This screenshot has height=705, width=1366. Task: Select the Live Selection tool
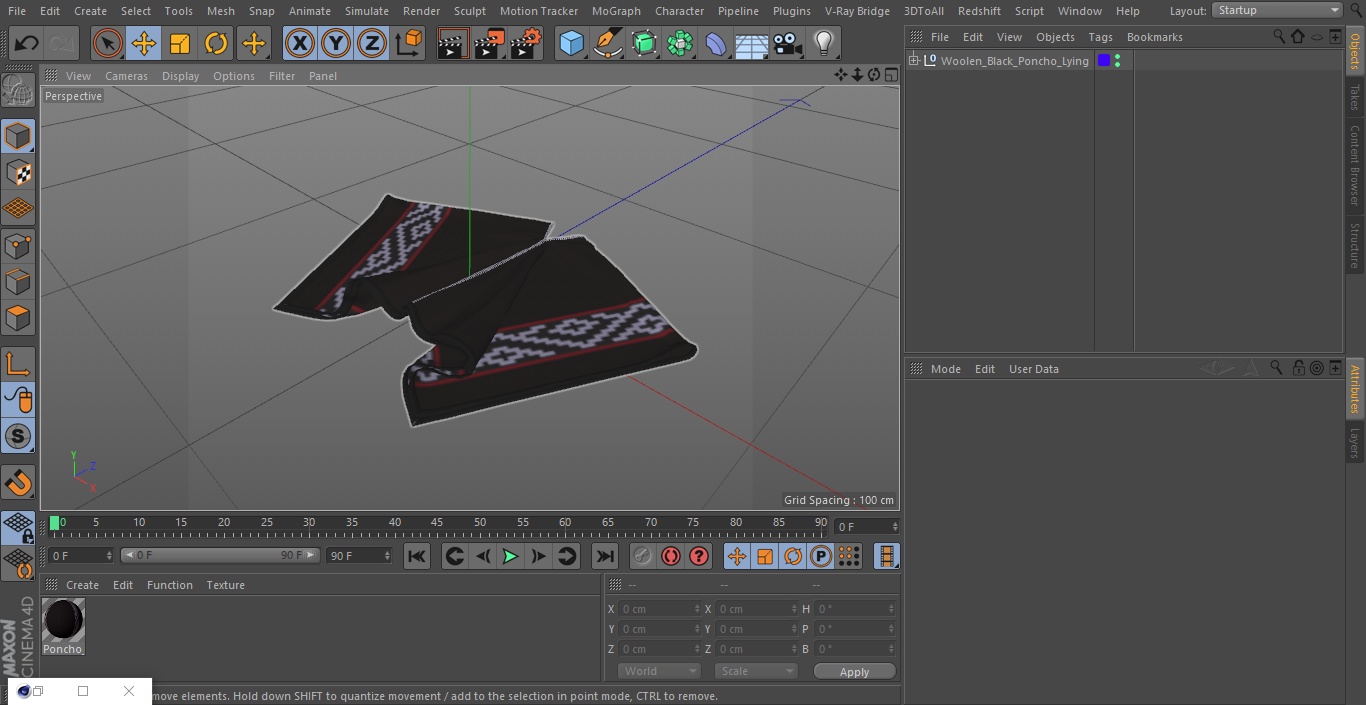[x=108, y=43]
